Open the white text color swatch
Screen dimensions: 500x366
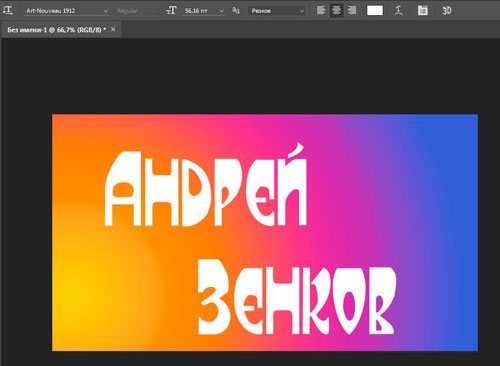tap(375, 11)
